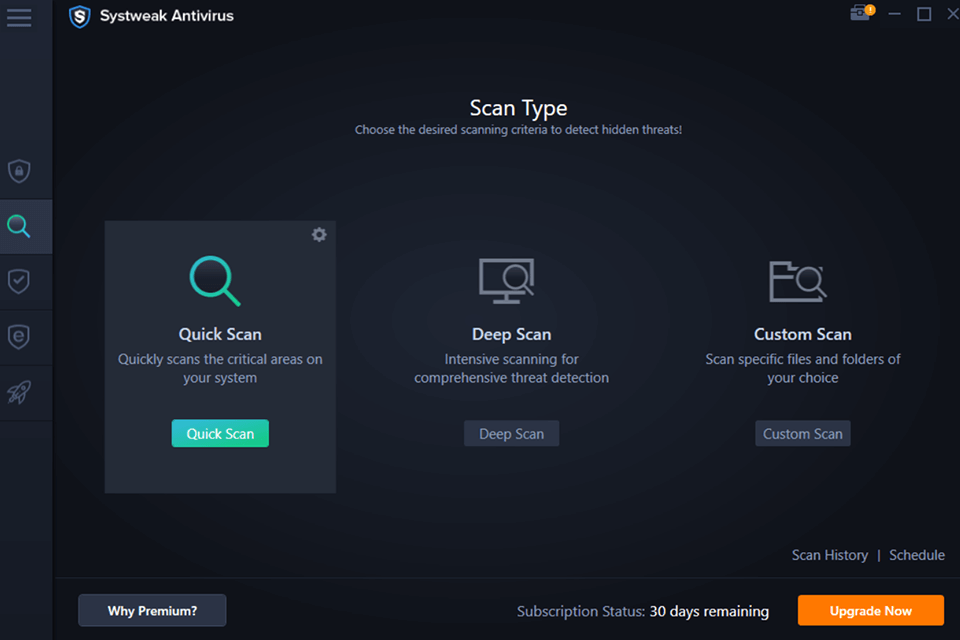This screenshot has height=640, width=960.
Task: Minimize the Systweak Antivirus window
Action: pyautogui.click(x=894, y=13)
